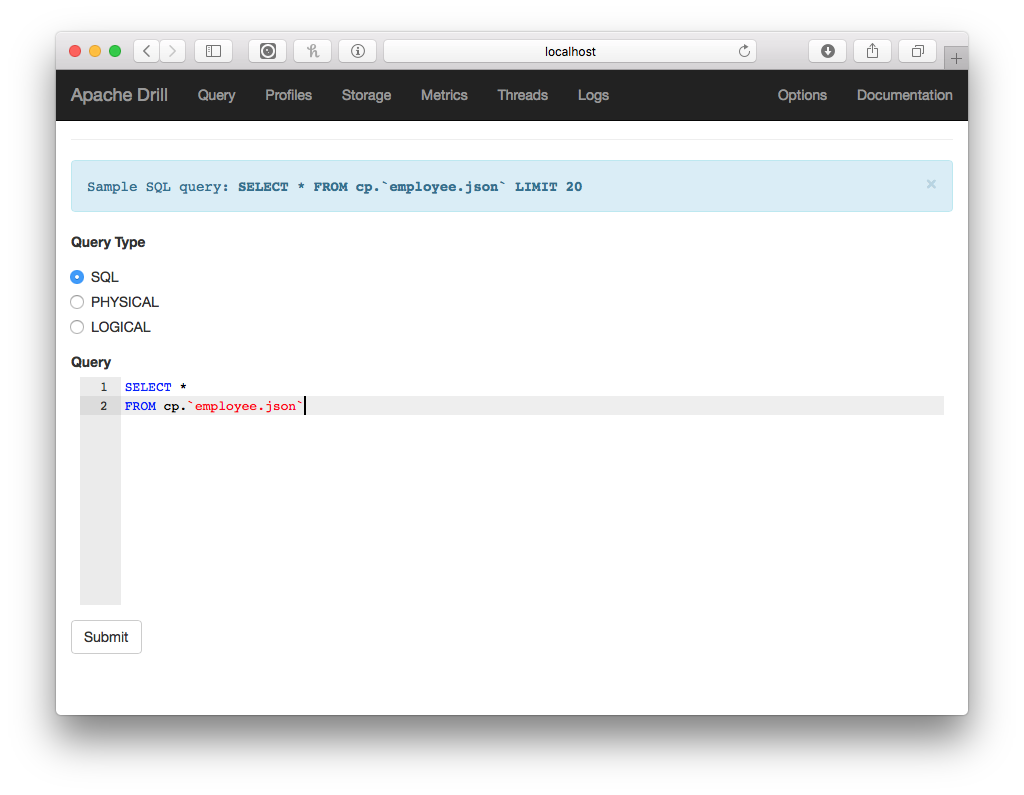The height and width of the screenshot is (795, 1024).
Task: Select the PHYSICAL query type
Action: click(77, 302)
